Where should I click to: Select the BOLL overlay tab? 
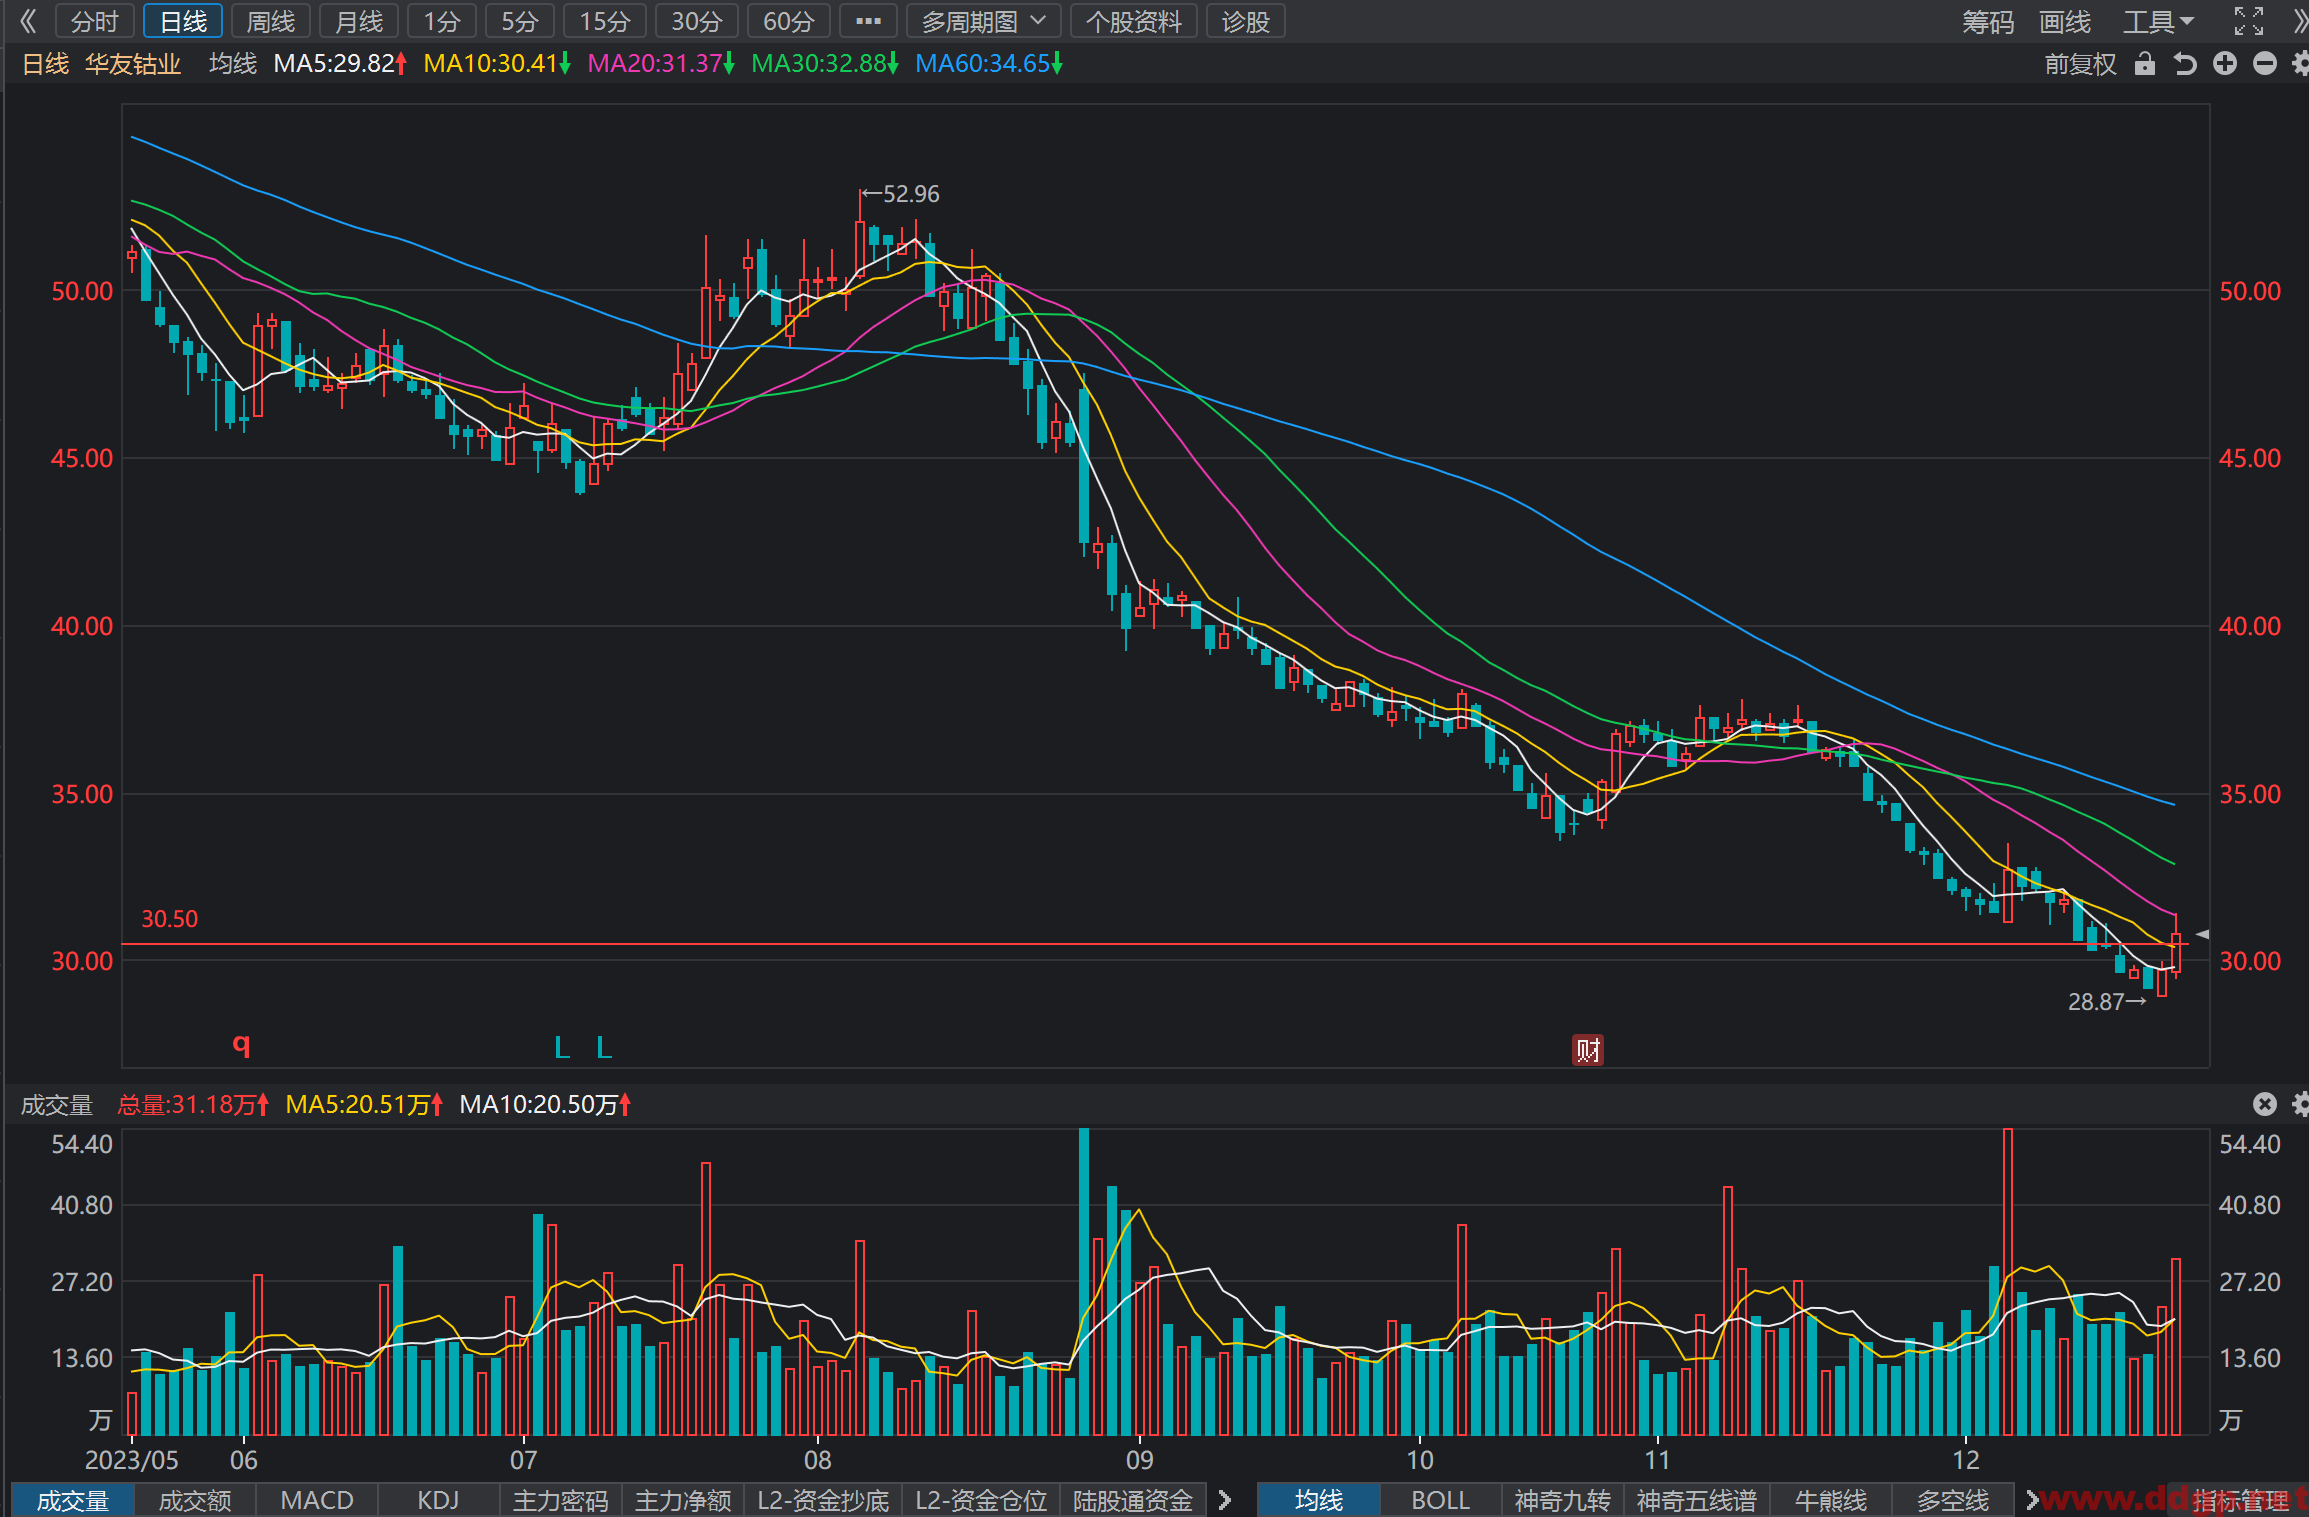tap(1440, 1500)
